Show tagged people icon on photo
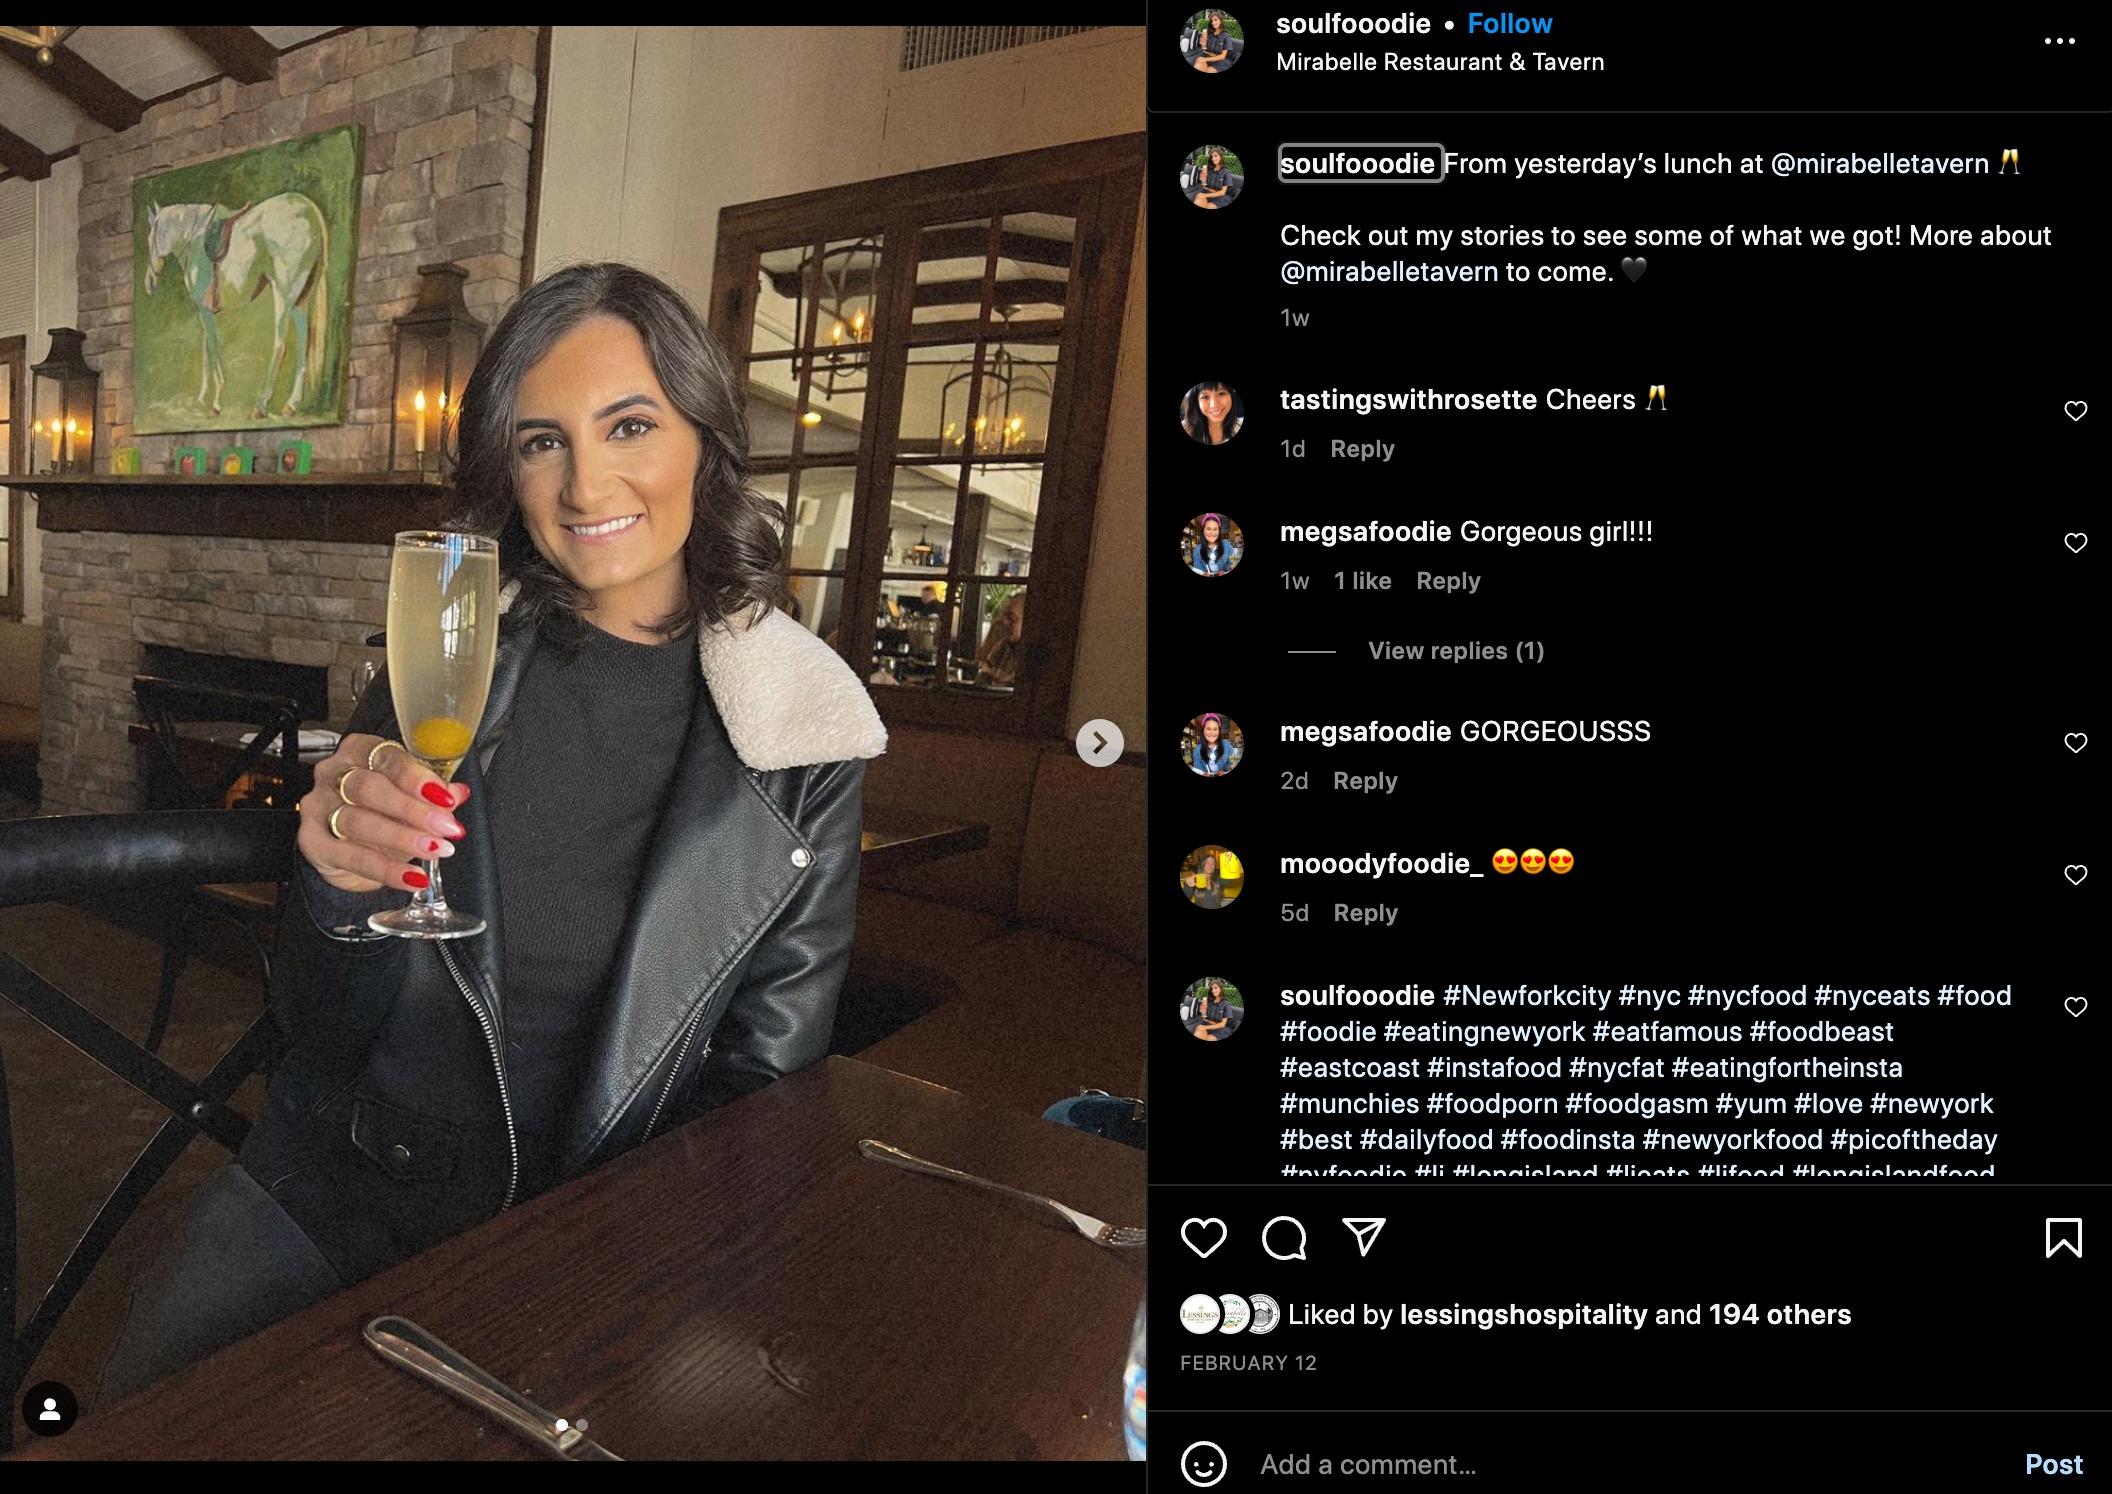 50,1409
